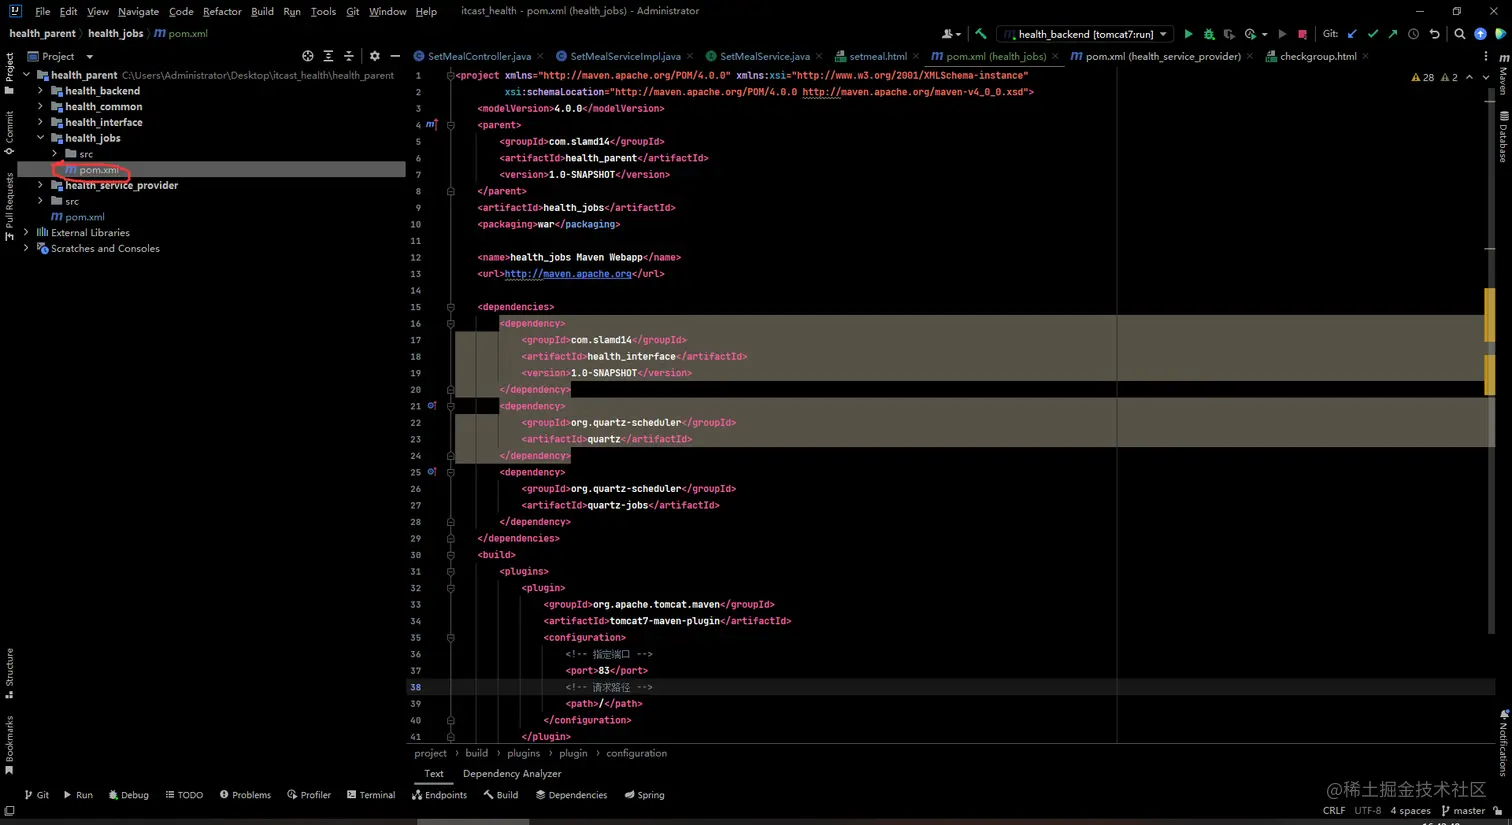Start debugging with the green bug icon
Viewport: 1512px width, 825px height.
tap(1209, 34)
